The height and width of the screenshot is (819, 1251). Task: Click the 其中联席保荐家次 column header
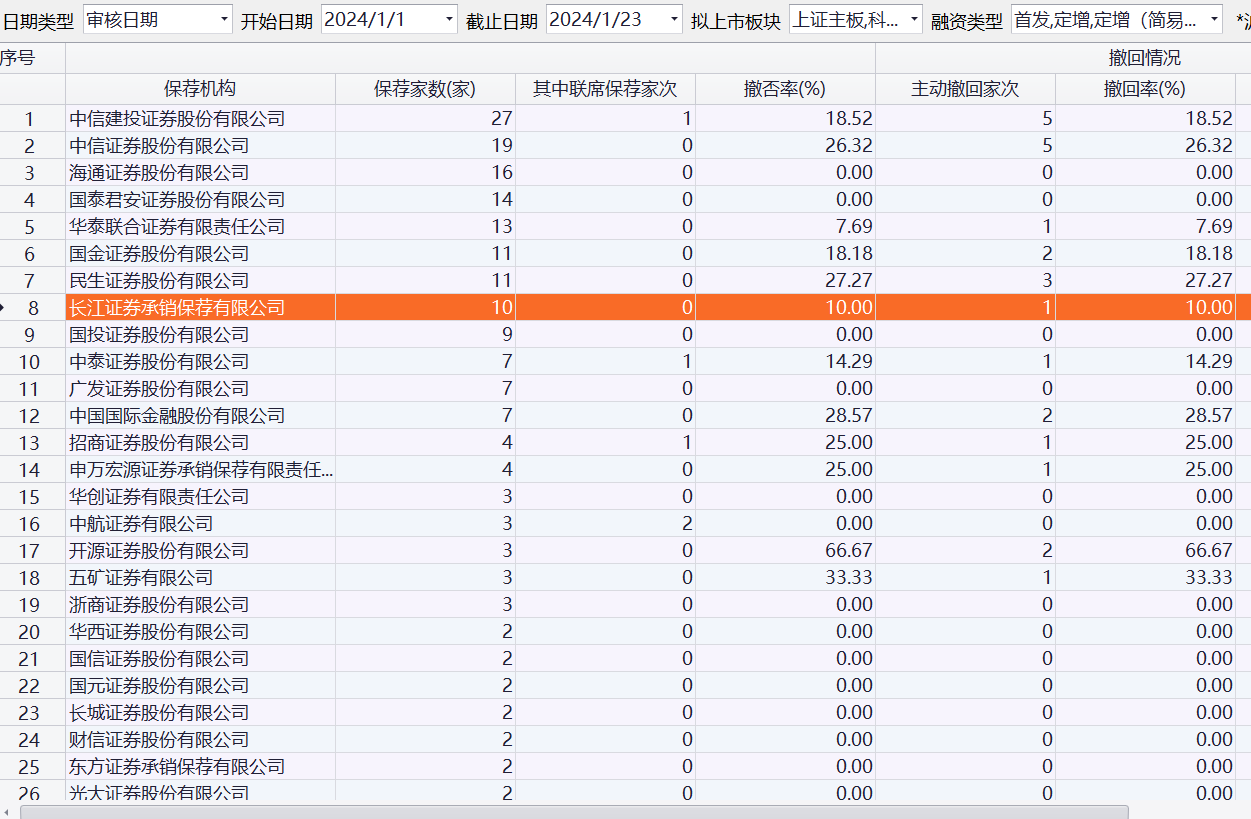pyautogui.click(x=605, y=89)
